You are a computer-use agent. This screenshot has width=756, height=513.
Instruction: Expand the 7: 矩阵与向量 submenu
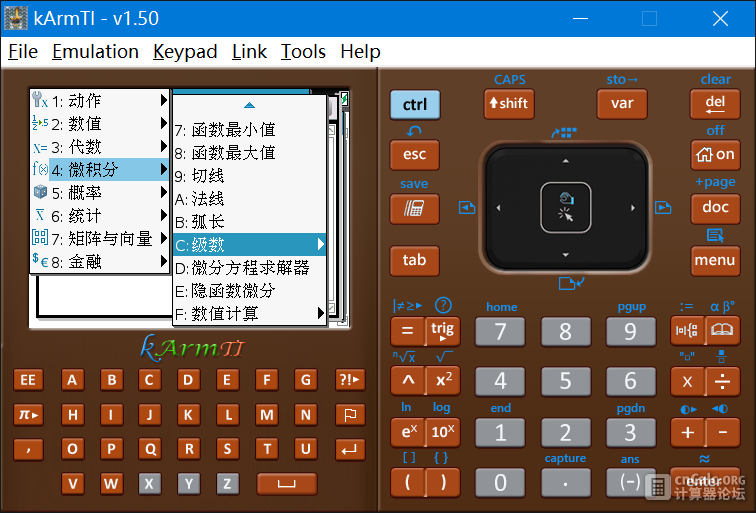100,239
